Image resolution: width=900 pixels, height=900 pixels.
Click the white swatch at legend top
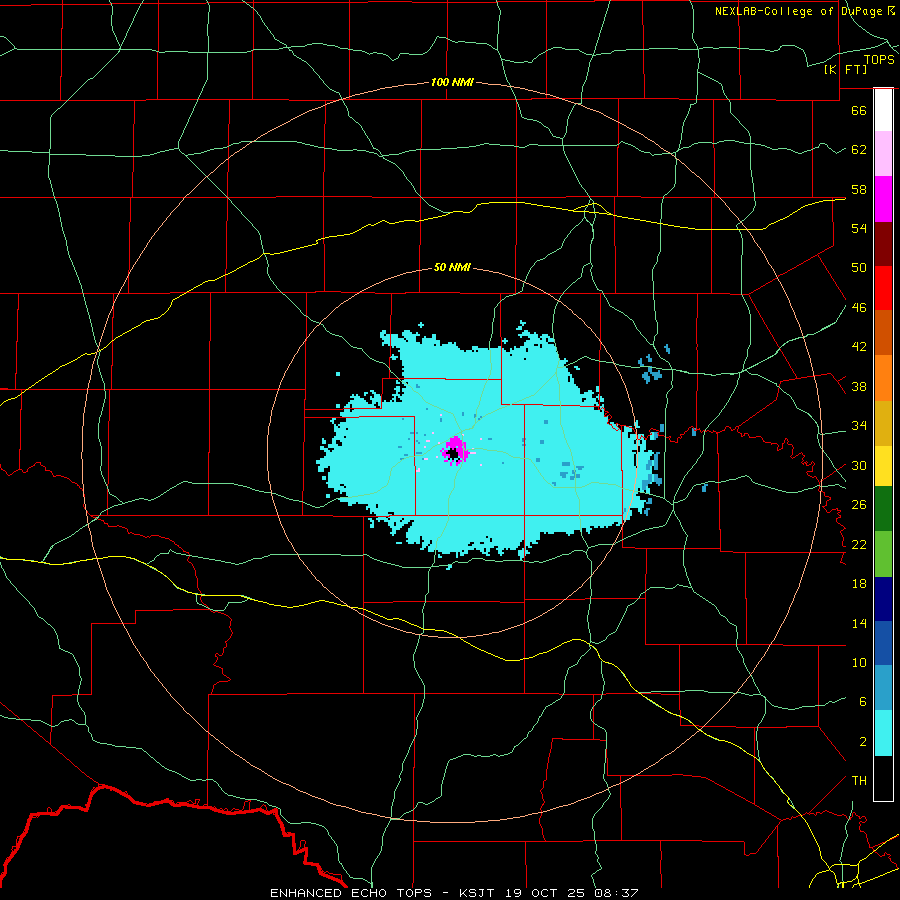(883, 110)
